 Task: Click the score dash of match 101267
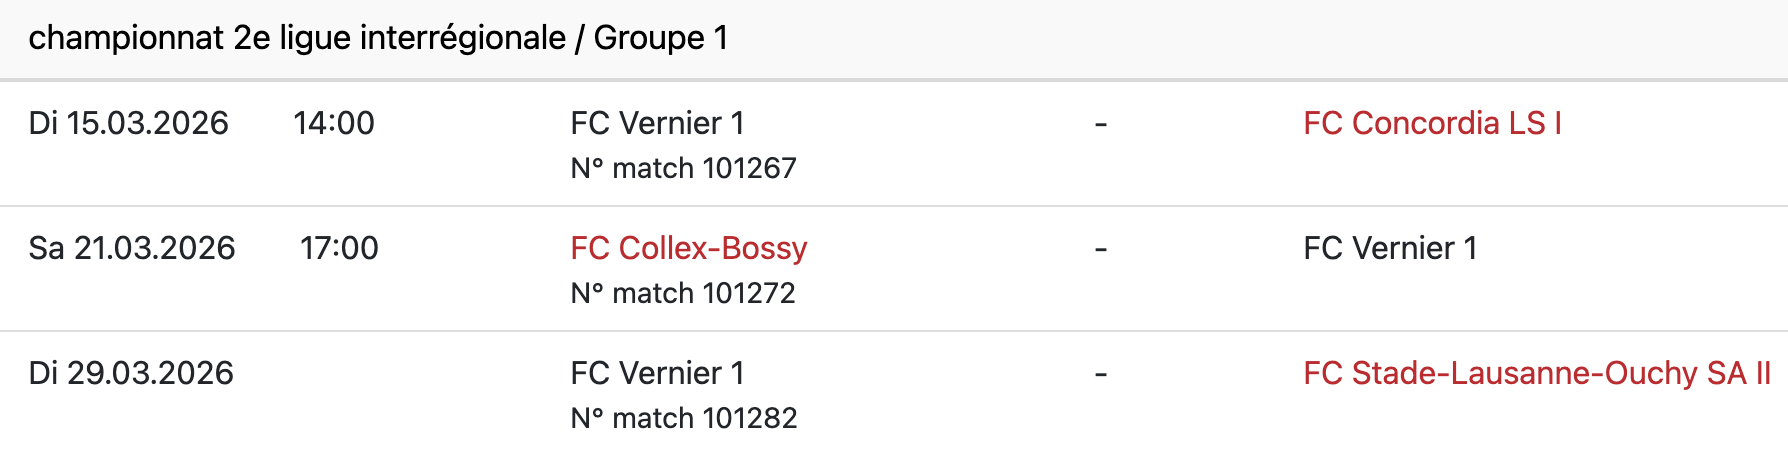click(1101, 124)
